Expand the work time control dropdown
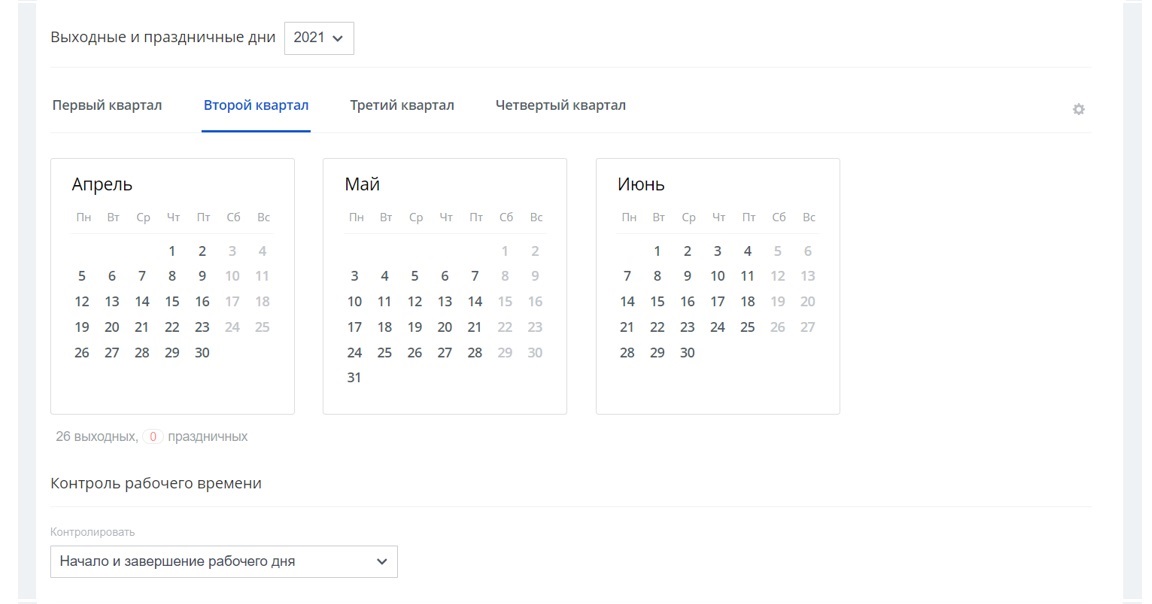1152x604 pixels. pos(223,562)
